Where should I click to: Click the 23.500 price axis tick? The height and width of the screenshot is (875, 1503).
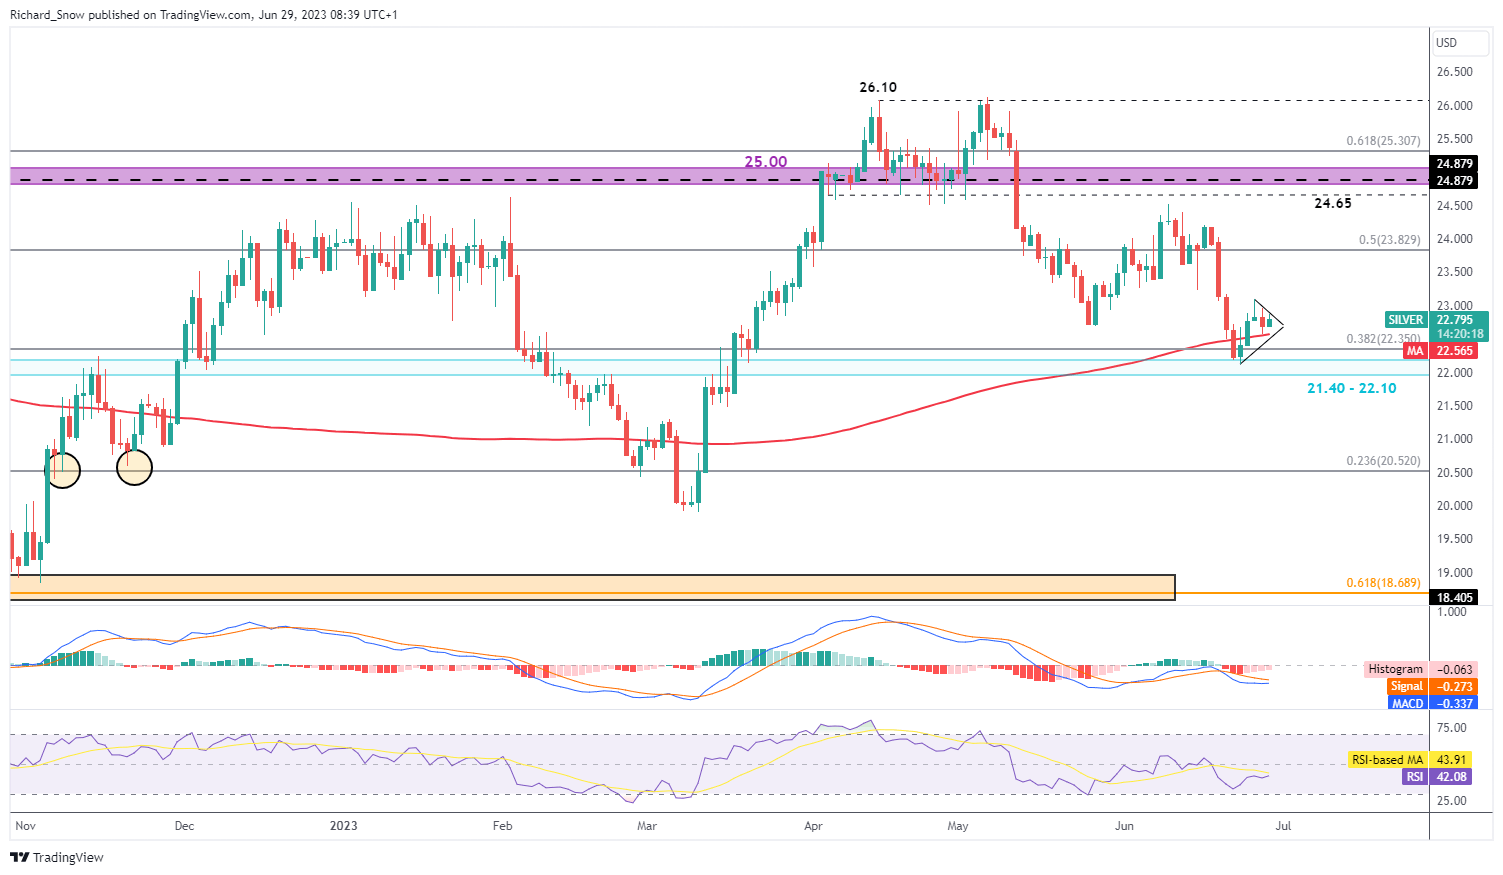coord(1454,272)
